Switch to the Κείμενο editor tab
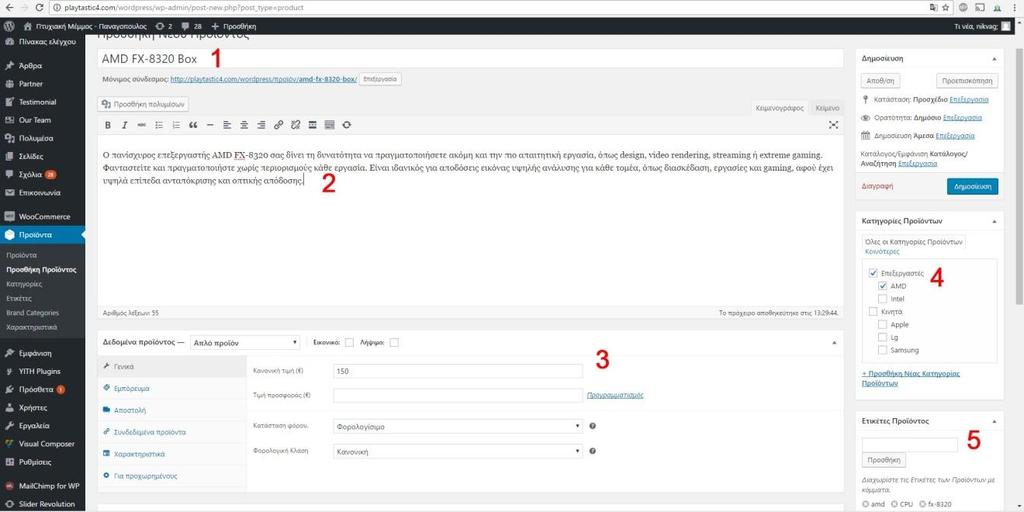The height and width of the screenshot is (512, 1024). (x=827, y=108)
